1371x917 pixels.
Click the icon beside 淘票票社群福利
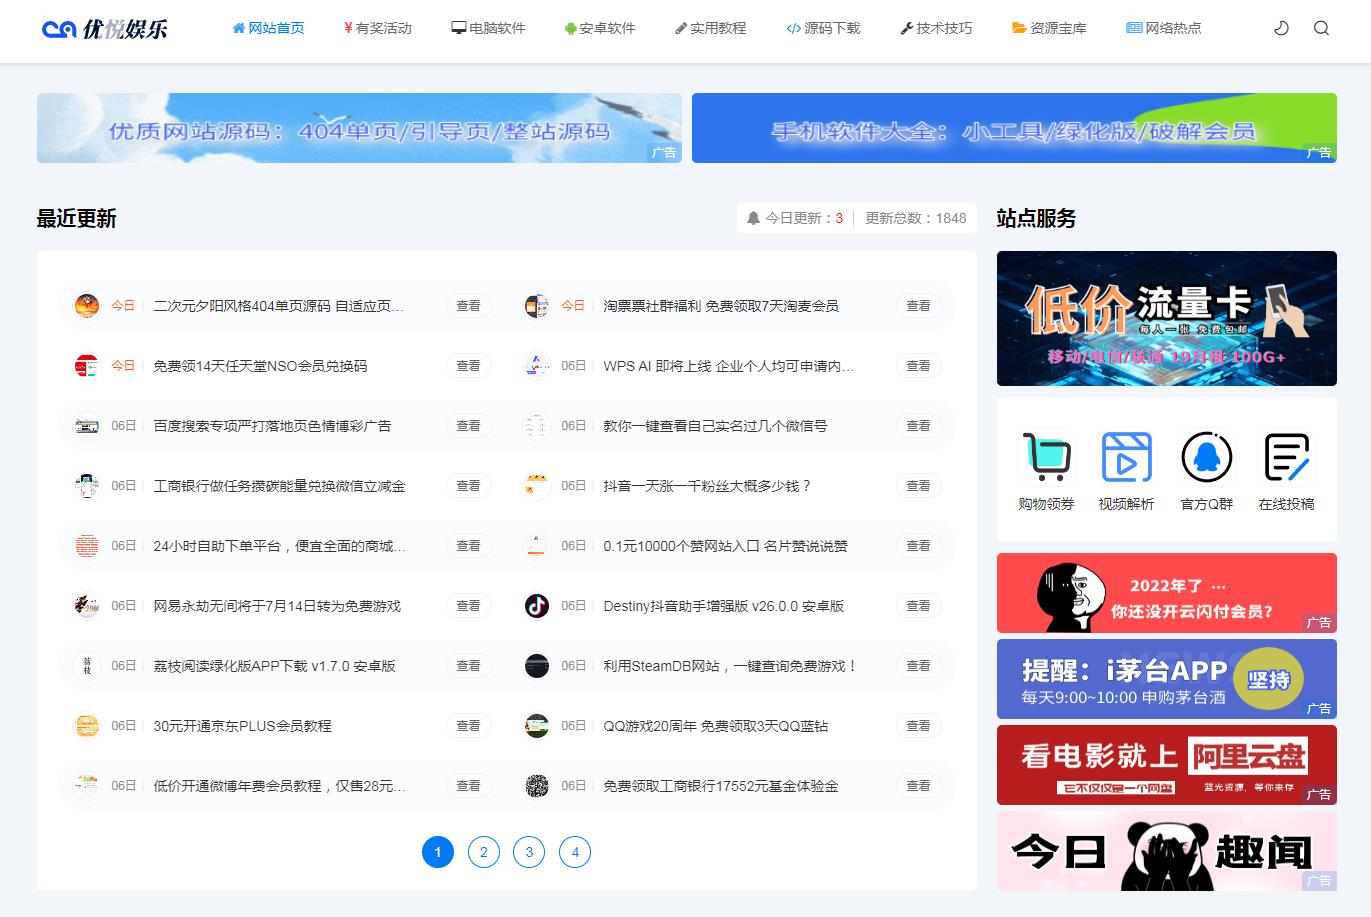pyautogui.click(x=537, y=306)
